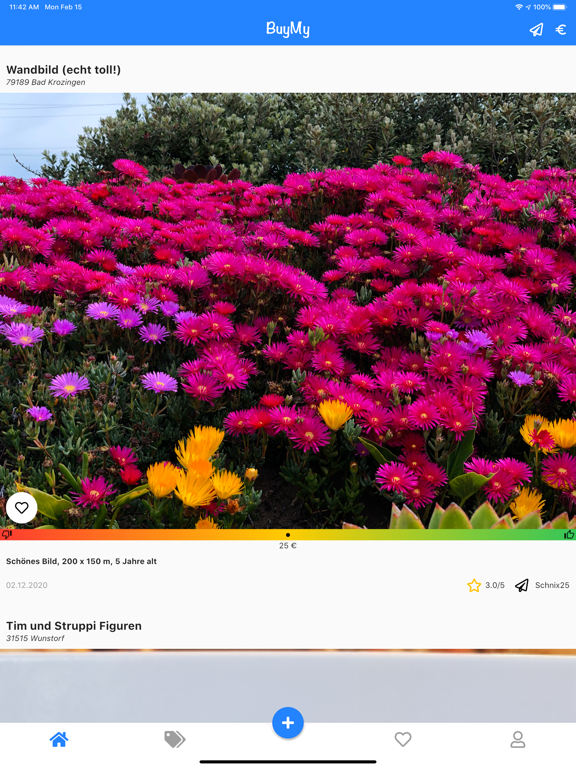Open messages via paper plane icon in header
The width and height of the screenshot is (576, 768).
point(536,30)
